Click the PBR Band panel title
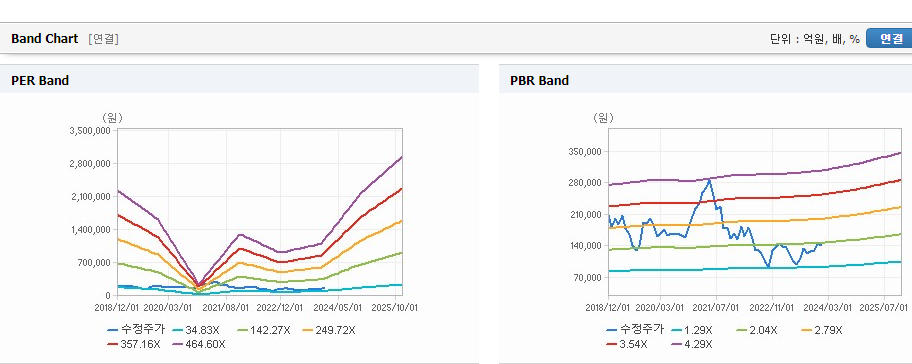The image size is (912, 364). (539, 81)
